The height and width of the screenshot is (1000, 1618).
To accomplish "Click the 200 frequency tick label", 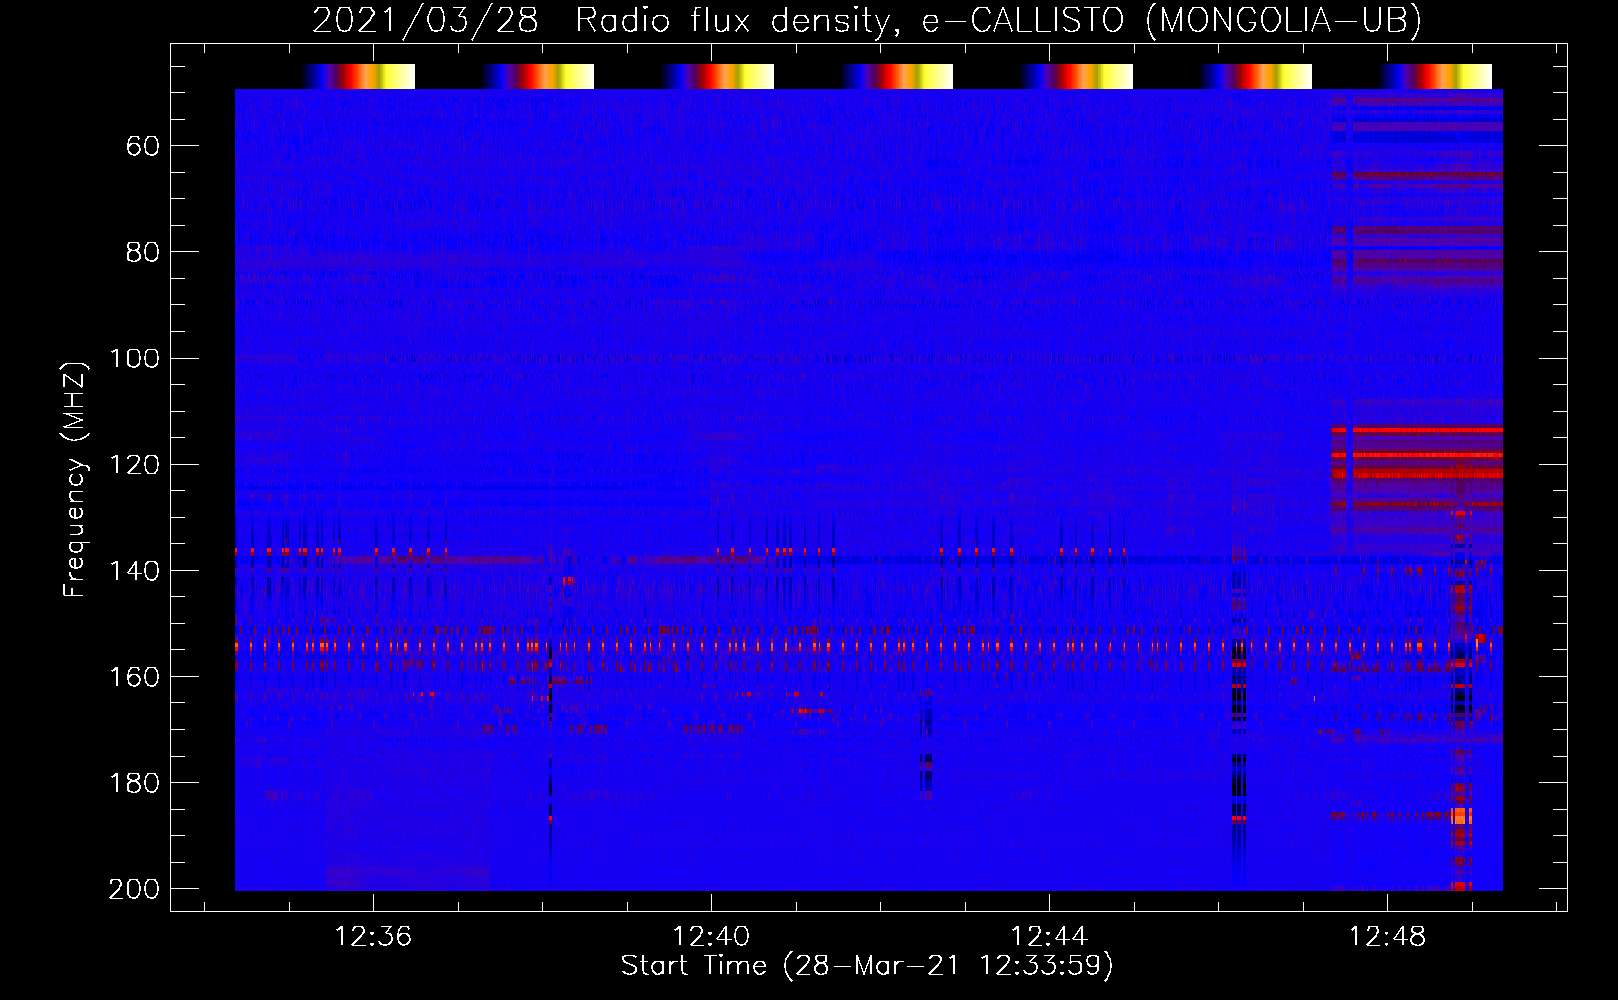I will pyautogui.click(x=135, y=888).
